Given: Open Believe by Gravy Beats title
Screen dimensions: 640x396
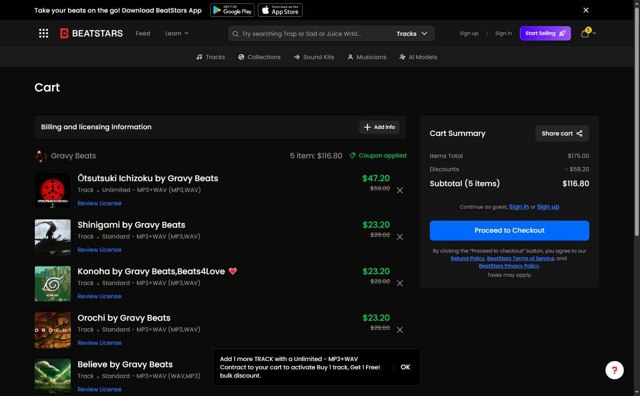Looking at the screenshot, I should coord(125,365).
